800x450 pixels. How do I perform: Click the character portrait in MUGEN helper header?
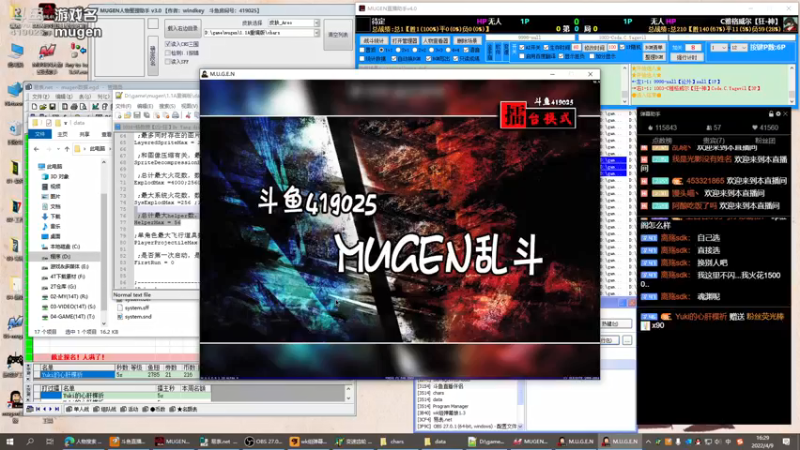point(790,24)
